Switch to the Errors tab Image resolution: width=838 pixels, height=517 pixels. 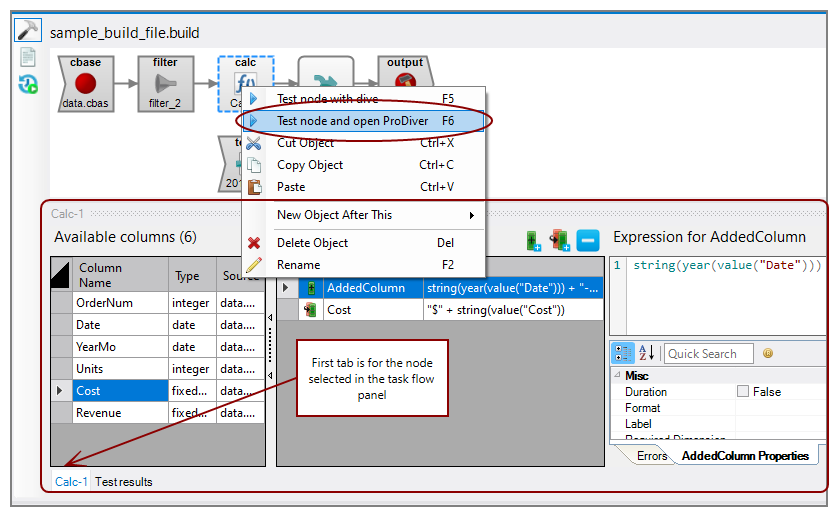(x=652, y=456)
